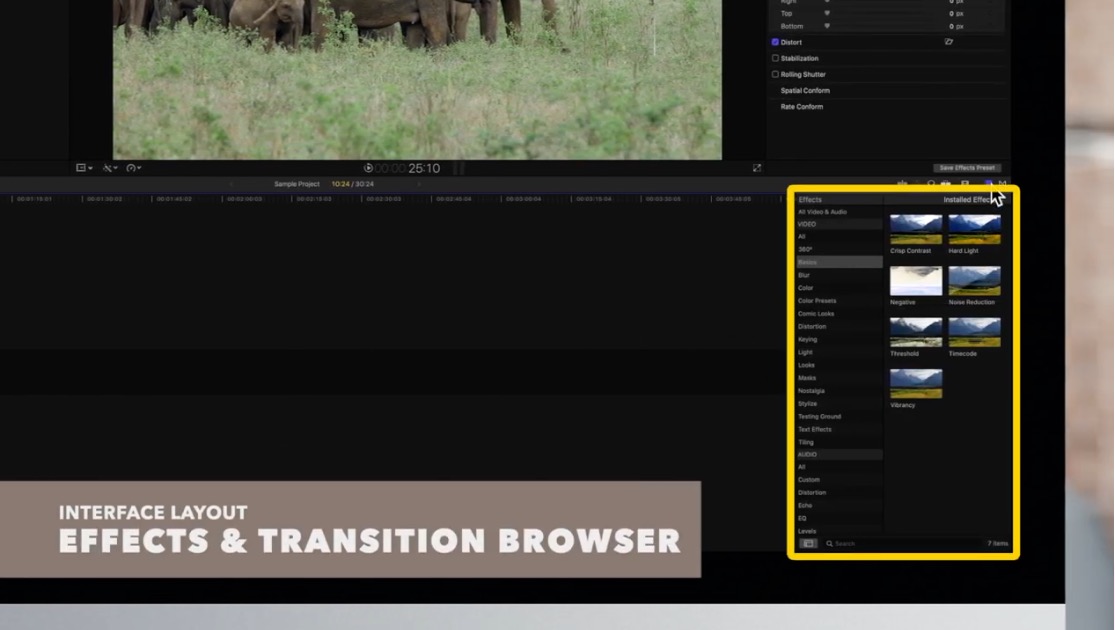This screenshot has width=1115, height=630.
Task: Enable the Stabilization checkbox
Action: (775, 58)
